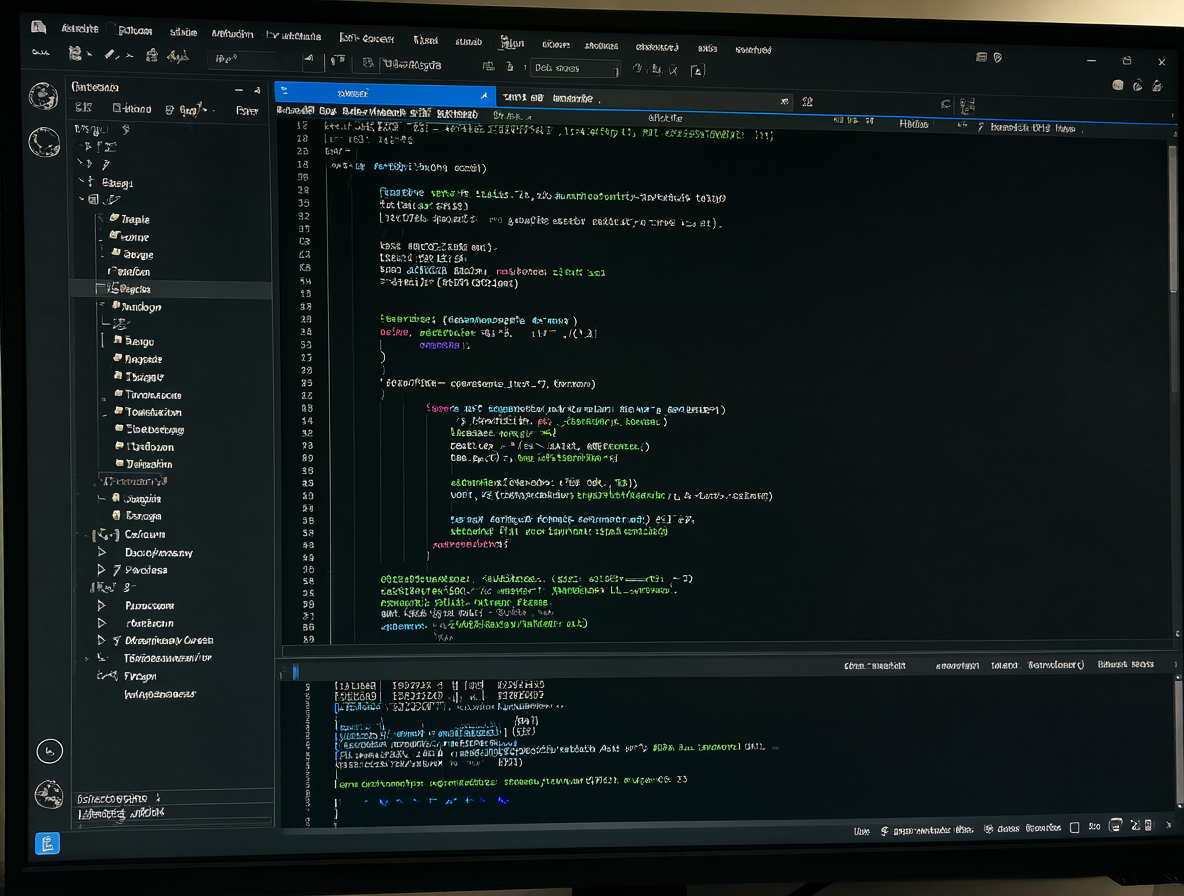
Task: Click the rightmost icon below the window close button
Action: tap(1158, 86)
